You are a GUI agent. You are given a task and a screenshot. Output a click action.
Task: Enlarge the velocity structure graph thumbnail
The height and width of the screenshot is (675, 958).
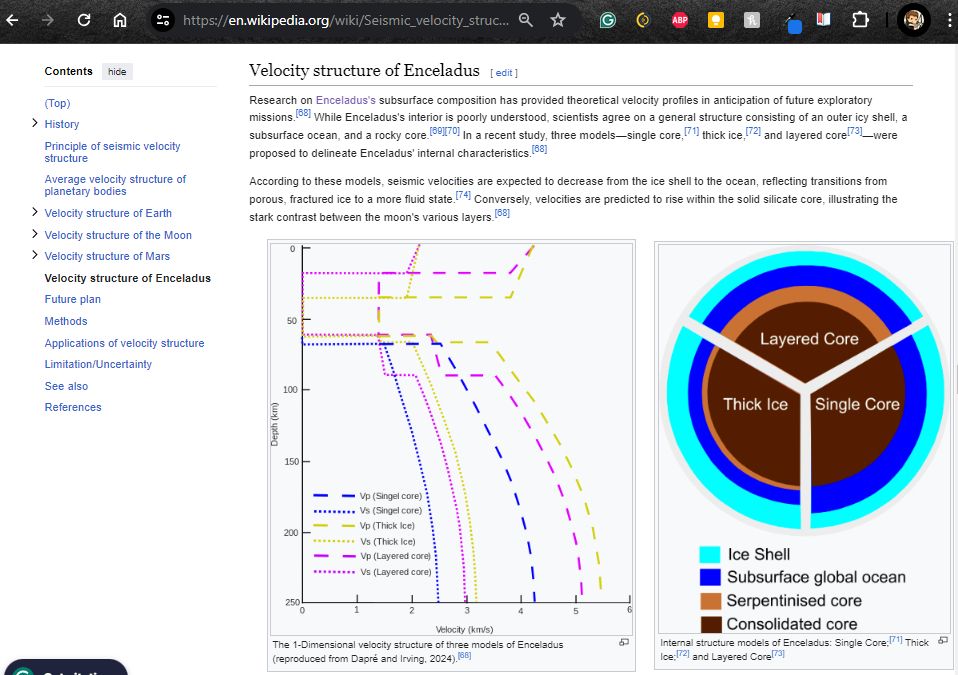[x=624, y=642]
